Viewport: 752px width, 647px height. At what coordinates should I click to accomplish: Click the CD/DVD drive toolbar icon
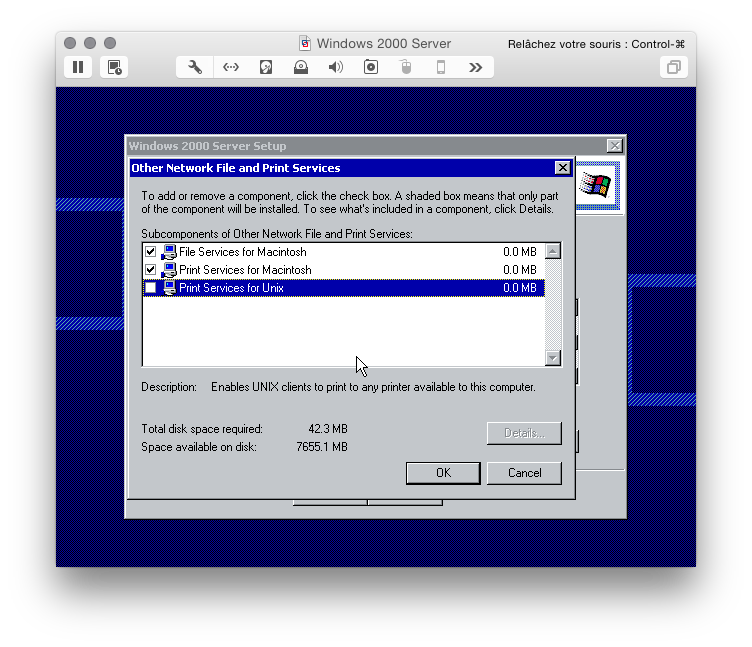[x=301, y=67]
